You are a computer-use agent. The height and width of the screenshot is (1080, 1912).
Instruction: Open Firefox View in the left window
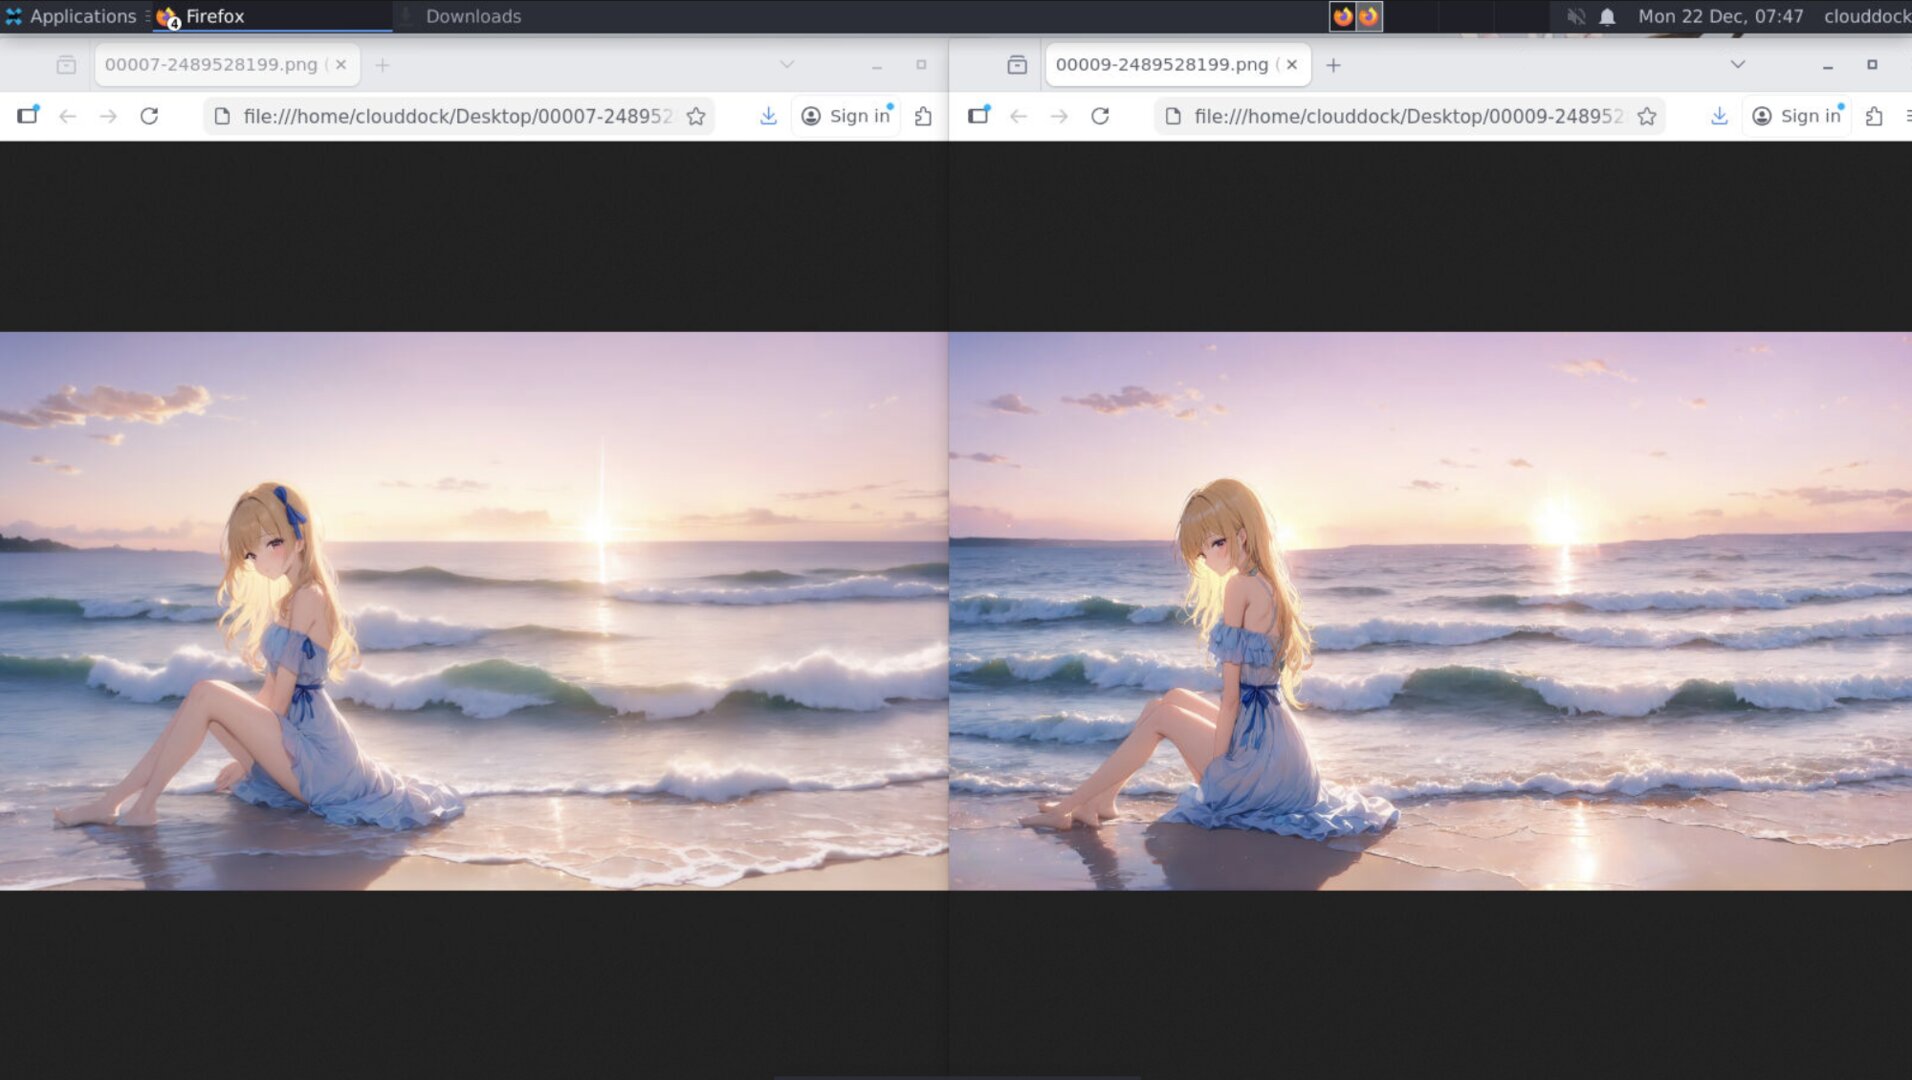pyautogui.click(x=28, y=115)
